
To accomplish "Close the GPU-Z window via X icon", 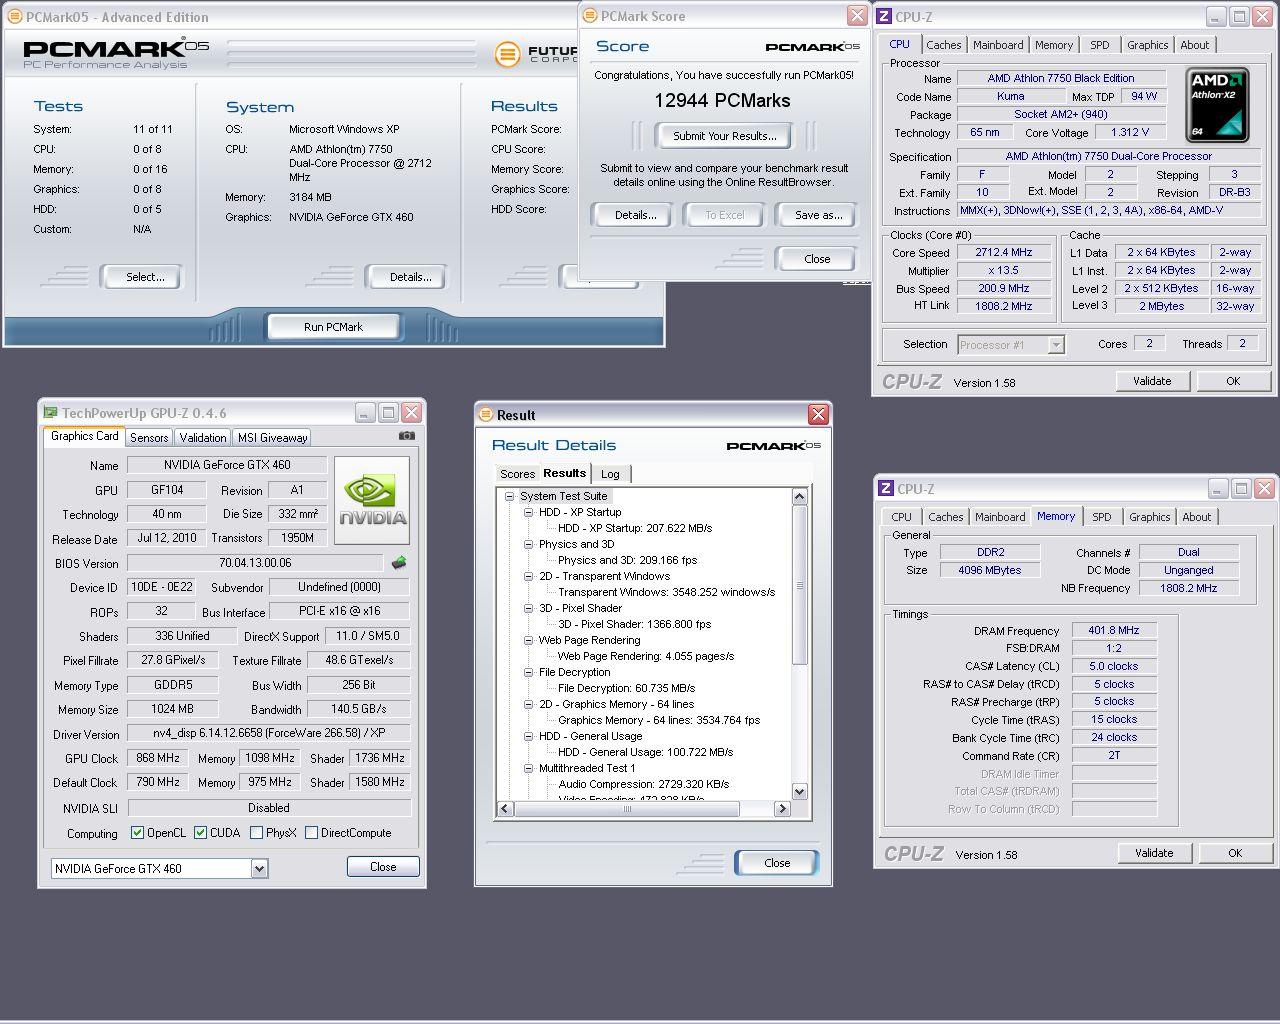I will coord(411,412).
